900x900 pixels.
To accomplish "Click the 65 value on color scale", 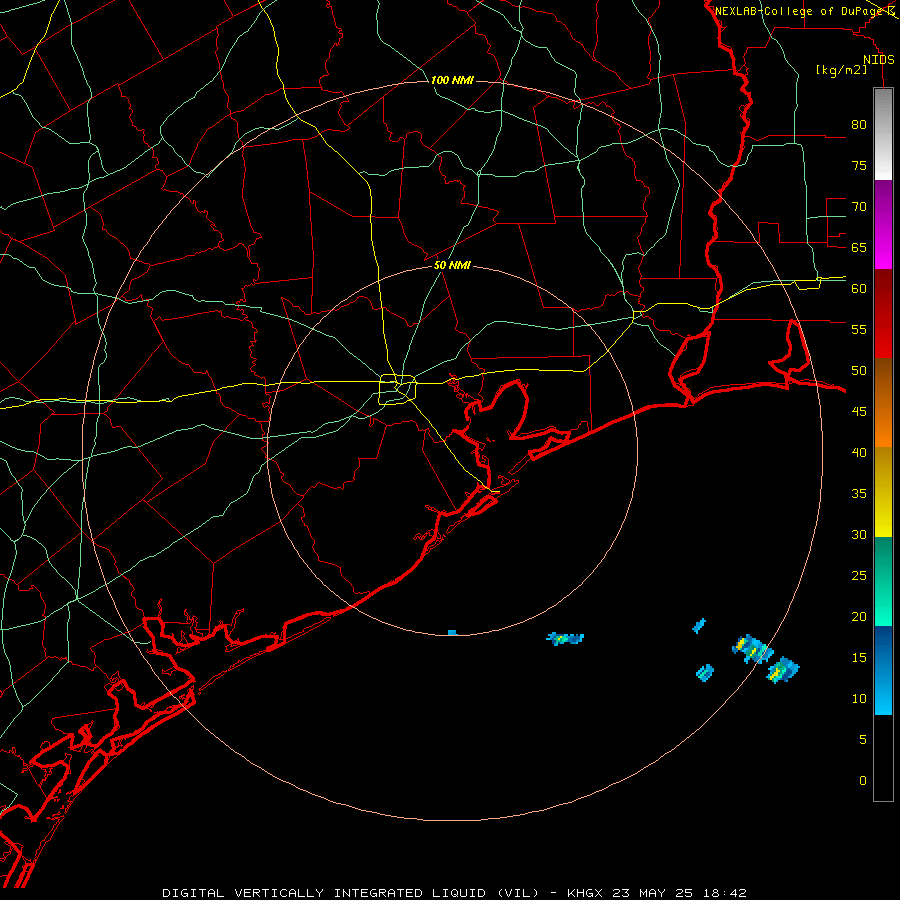I will tap(859, 247).
